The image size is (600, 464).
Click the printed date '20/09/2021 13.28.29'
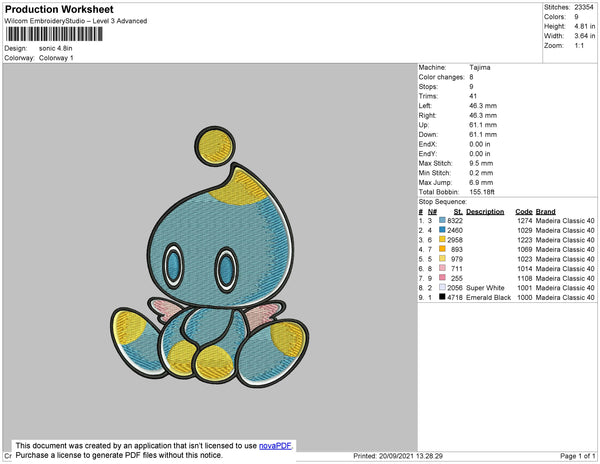[411, 456]
